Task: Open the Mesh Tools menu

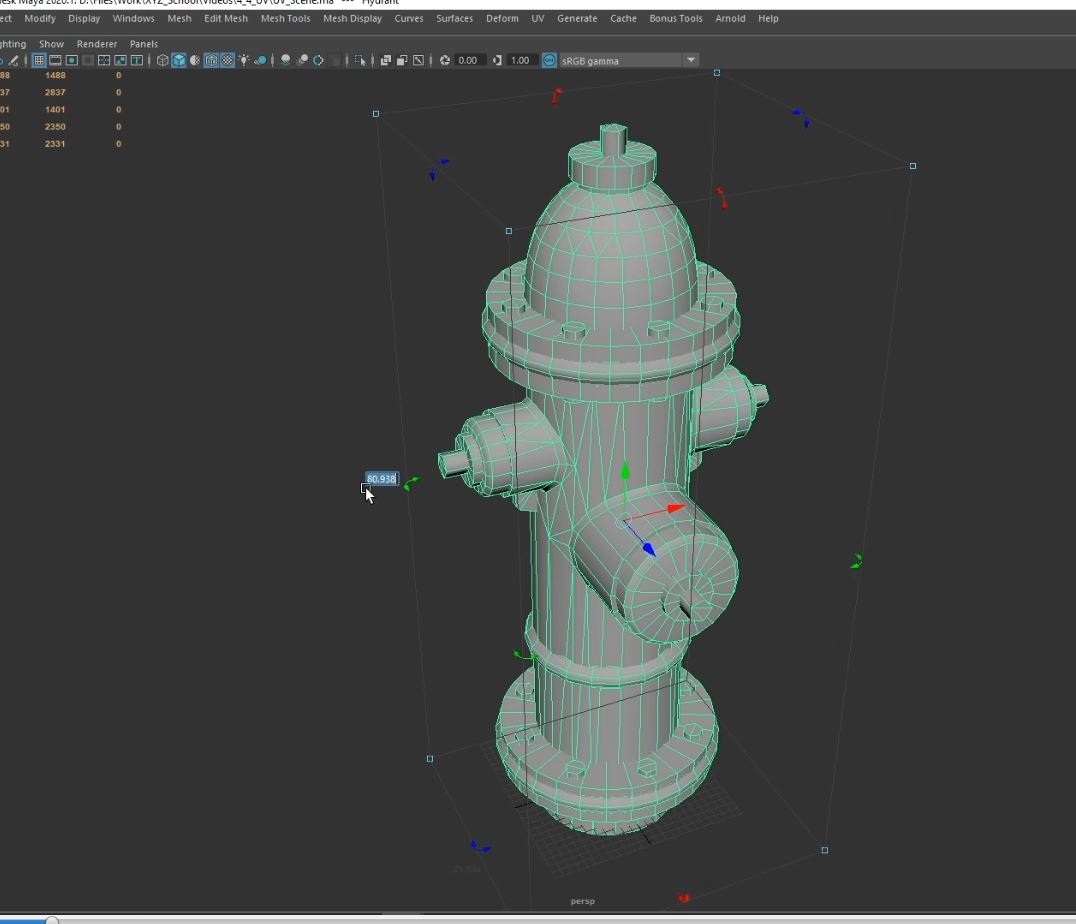Action: 285,18
